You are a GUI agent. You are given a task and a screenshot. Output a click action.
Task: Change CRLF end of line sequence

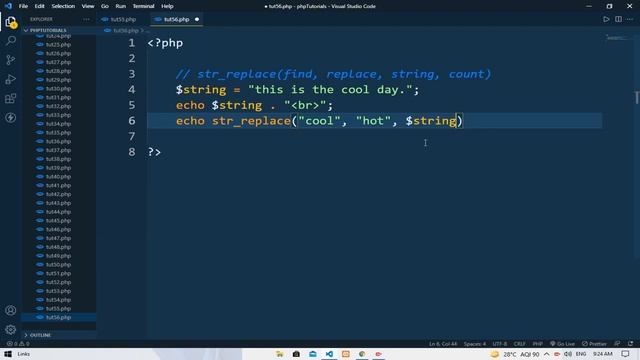tap(519, 344)
